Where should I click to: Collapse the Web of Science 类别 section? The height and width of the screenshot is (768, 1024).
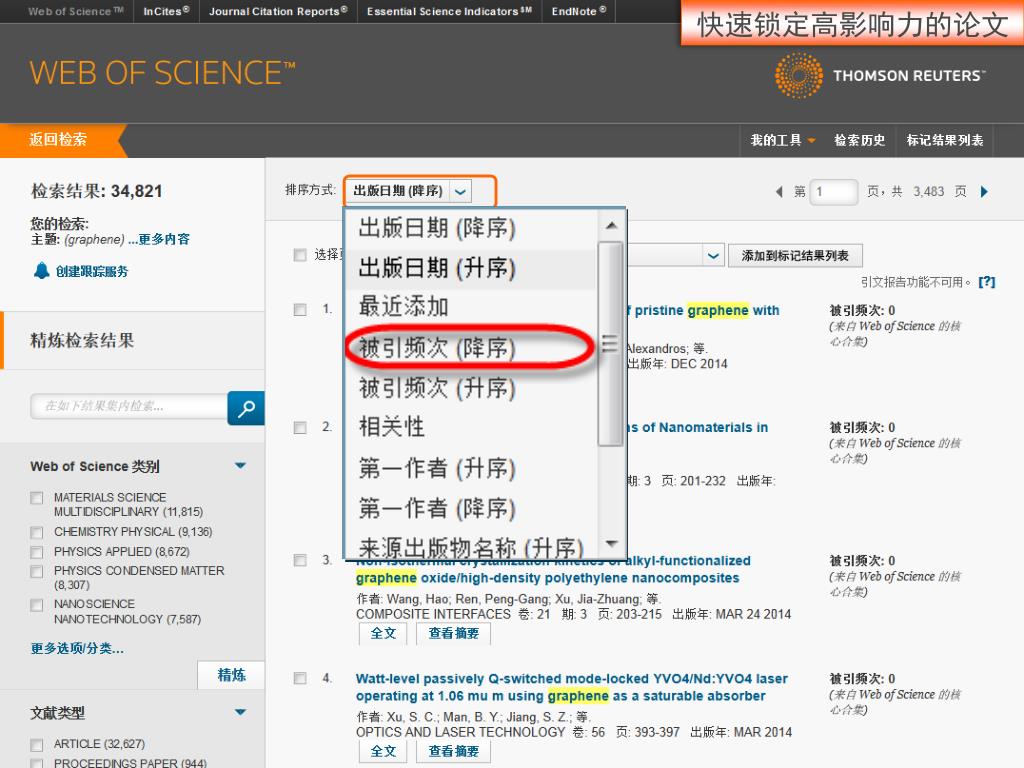(x=240, y=466)
